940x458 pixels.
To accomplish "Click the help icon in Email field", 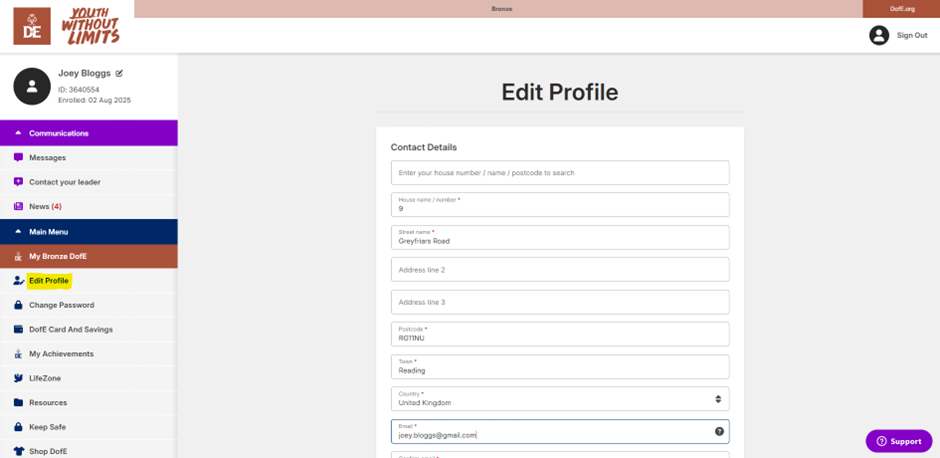I will (x=718, y=431).
